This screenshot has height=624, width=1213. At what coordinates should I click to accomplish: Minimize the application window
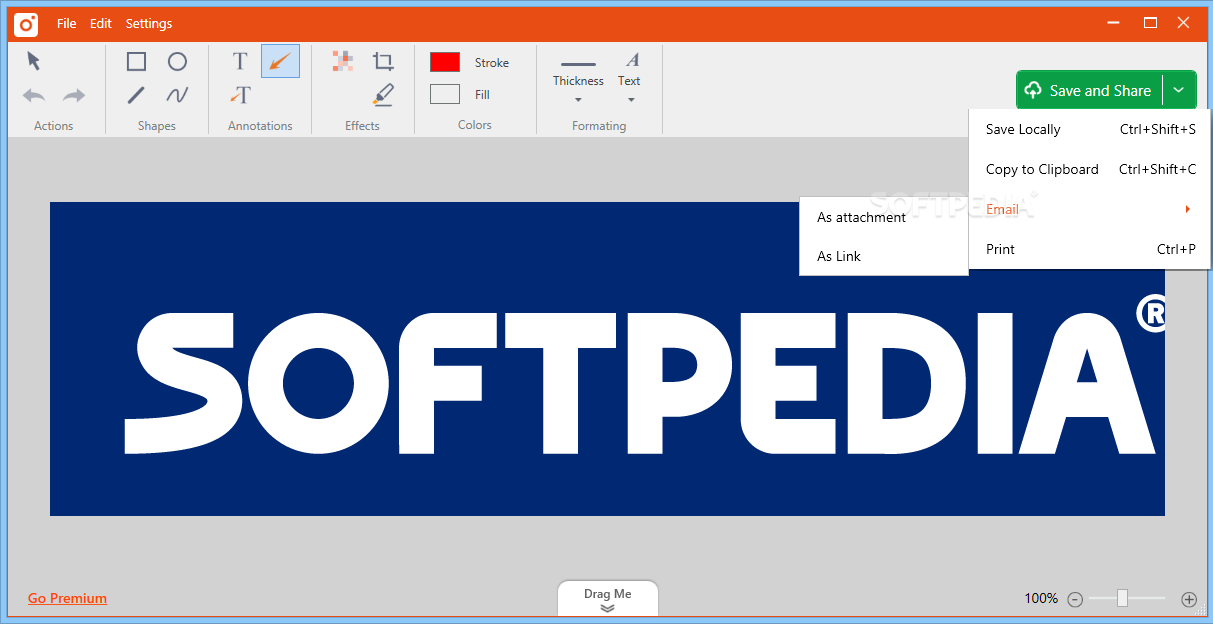(1115, 22)
